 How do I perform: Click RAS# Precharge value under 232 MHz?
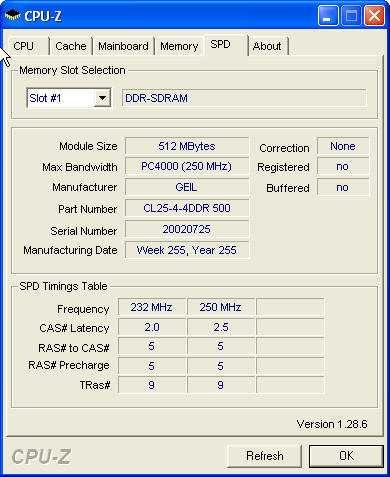pyautogui.click(x=152, y=366)
